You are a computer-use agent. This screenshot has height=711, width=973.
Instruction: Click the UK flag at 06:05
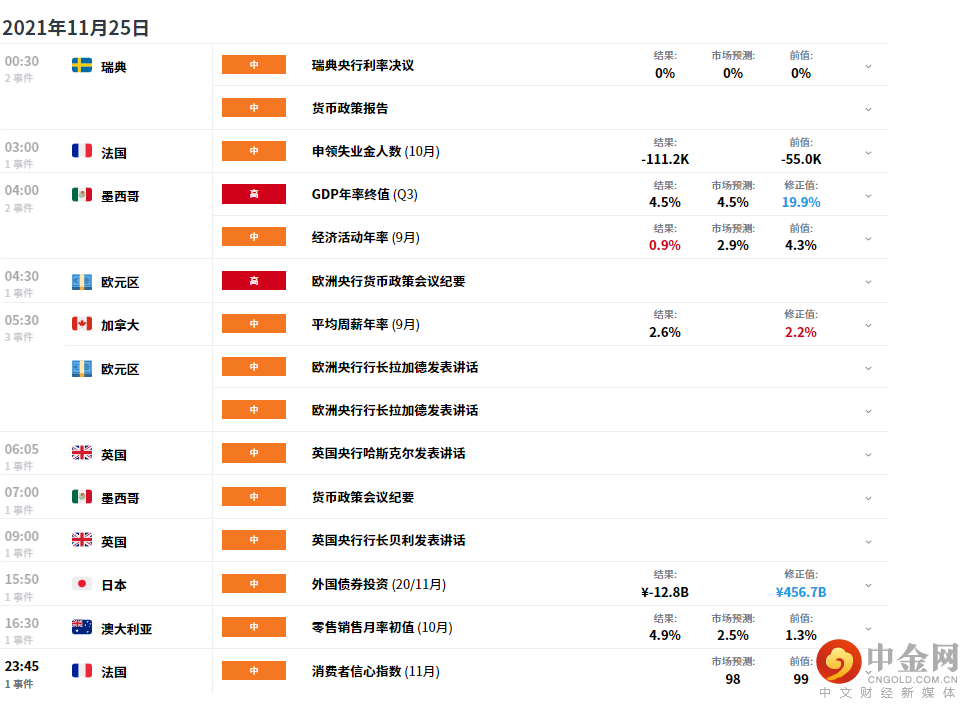click(82, 454)
